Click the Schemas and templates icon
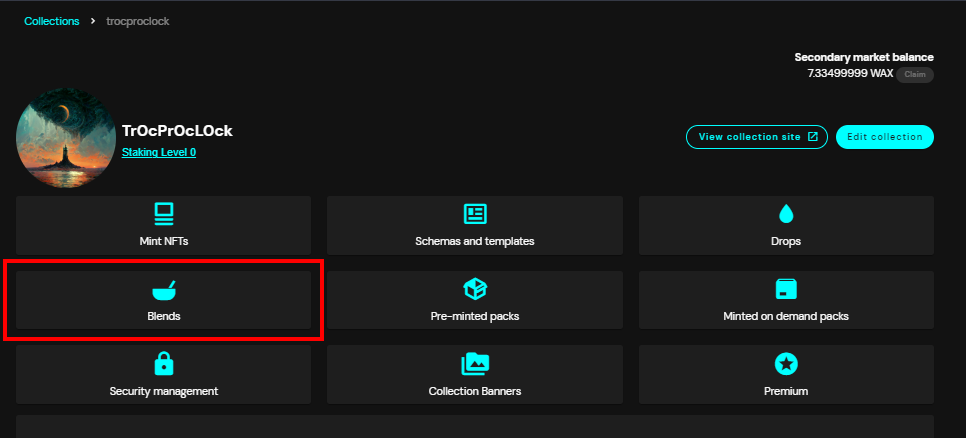The height and width of the screenshot is (438, 966). [475, 214]
